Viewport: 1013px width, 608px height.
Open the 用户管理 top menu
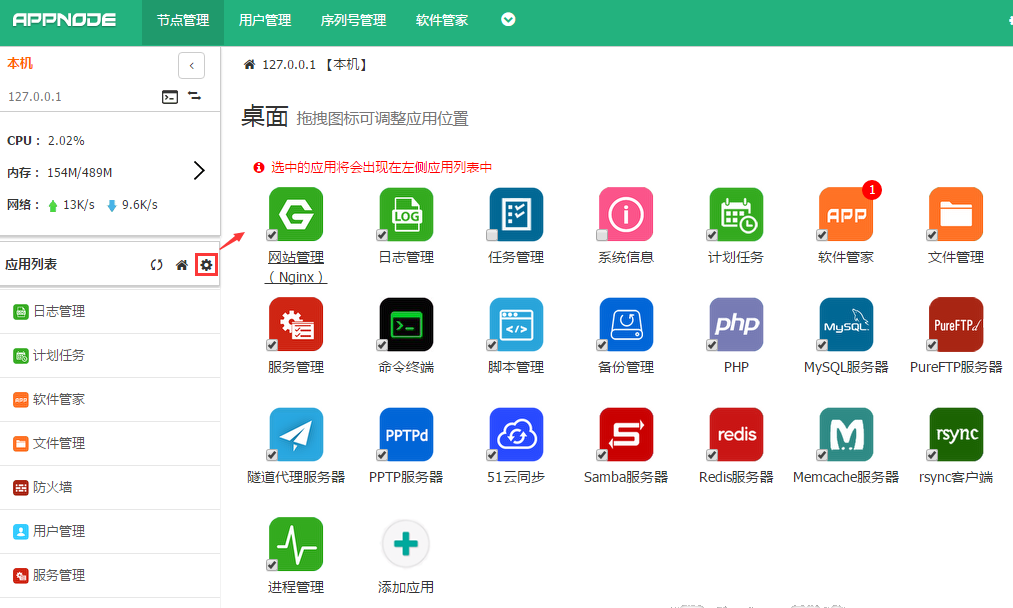265,21
